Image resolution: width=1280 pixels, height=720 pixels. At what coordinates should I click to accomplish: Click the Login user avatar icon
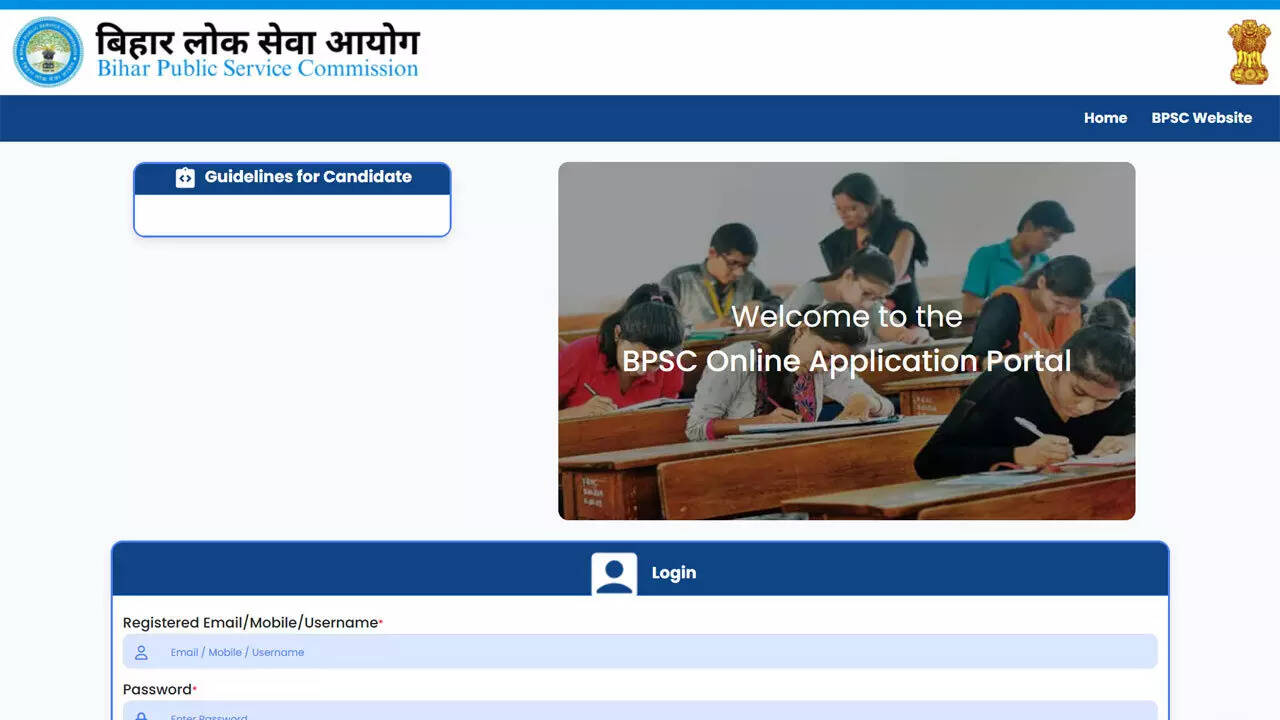pos(614,574)
